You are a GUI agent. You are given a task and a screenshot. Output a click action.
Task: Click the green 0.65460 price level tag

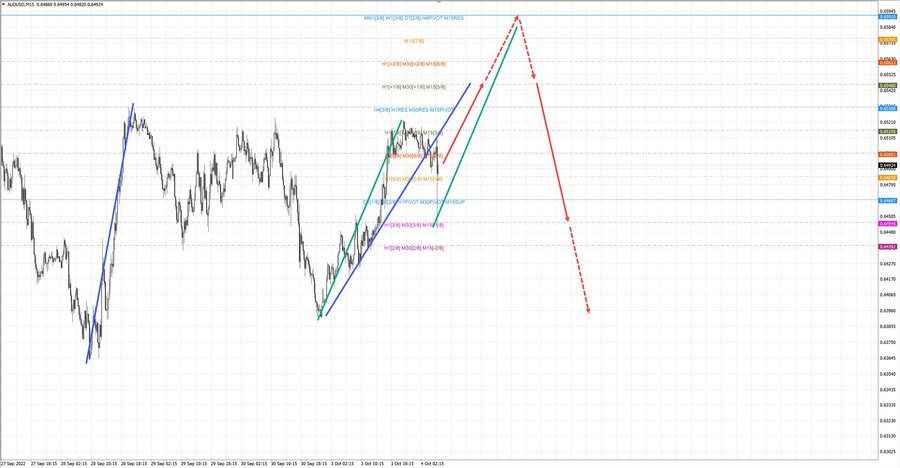[888, 86]
